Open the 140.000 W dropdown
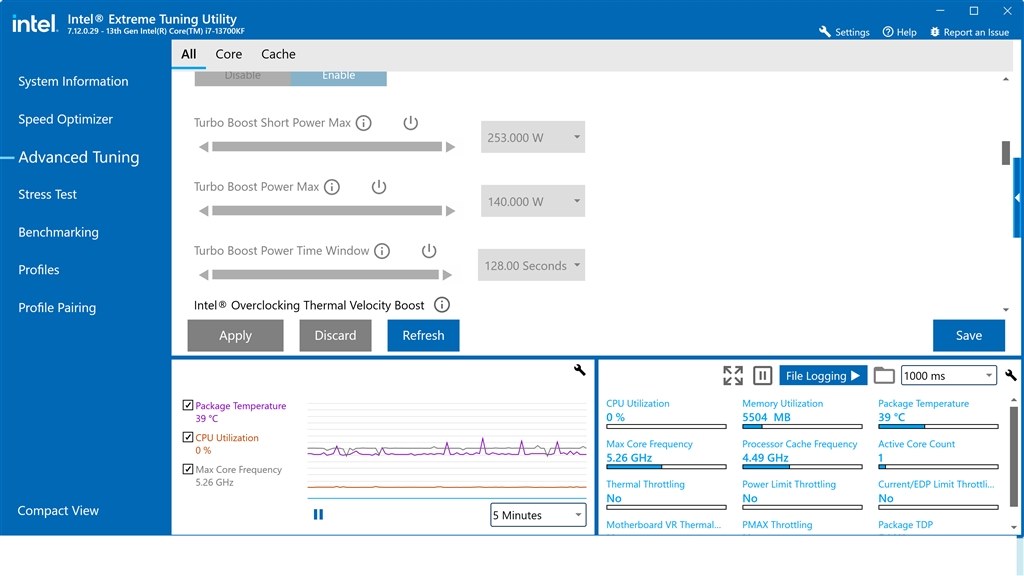The width and height of the screenshot is (1024, 576). tap(533, 201)
